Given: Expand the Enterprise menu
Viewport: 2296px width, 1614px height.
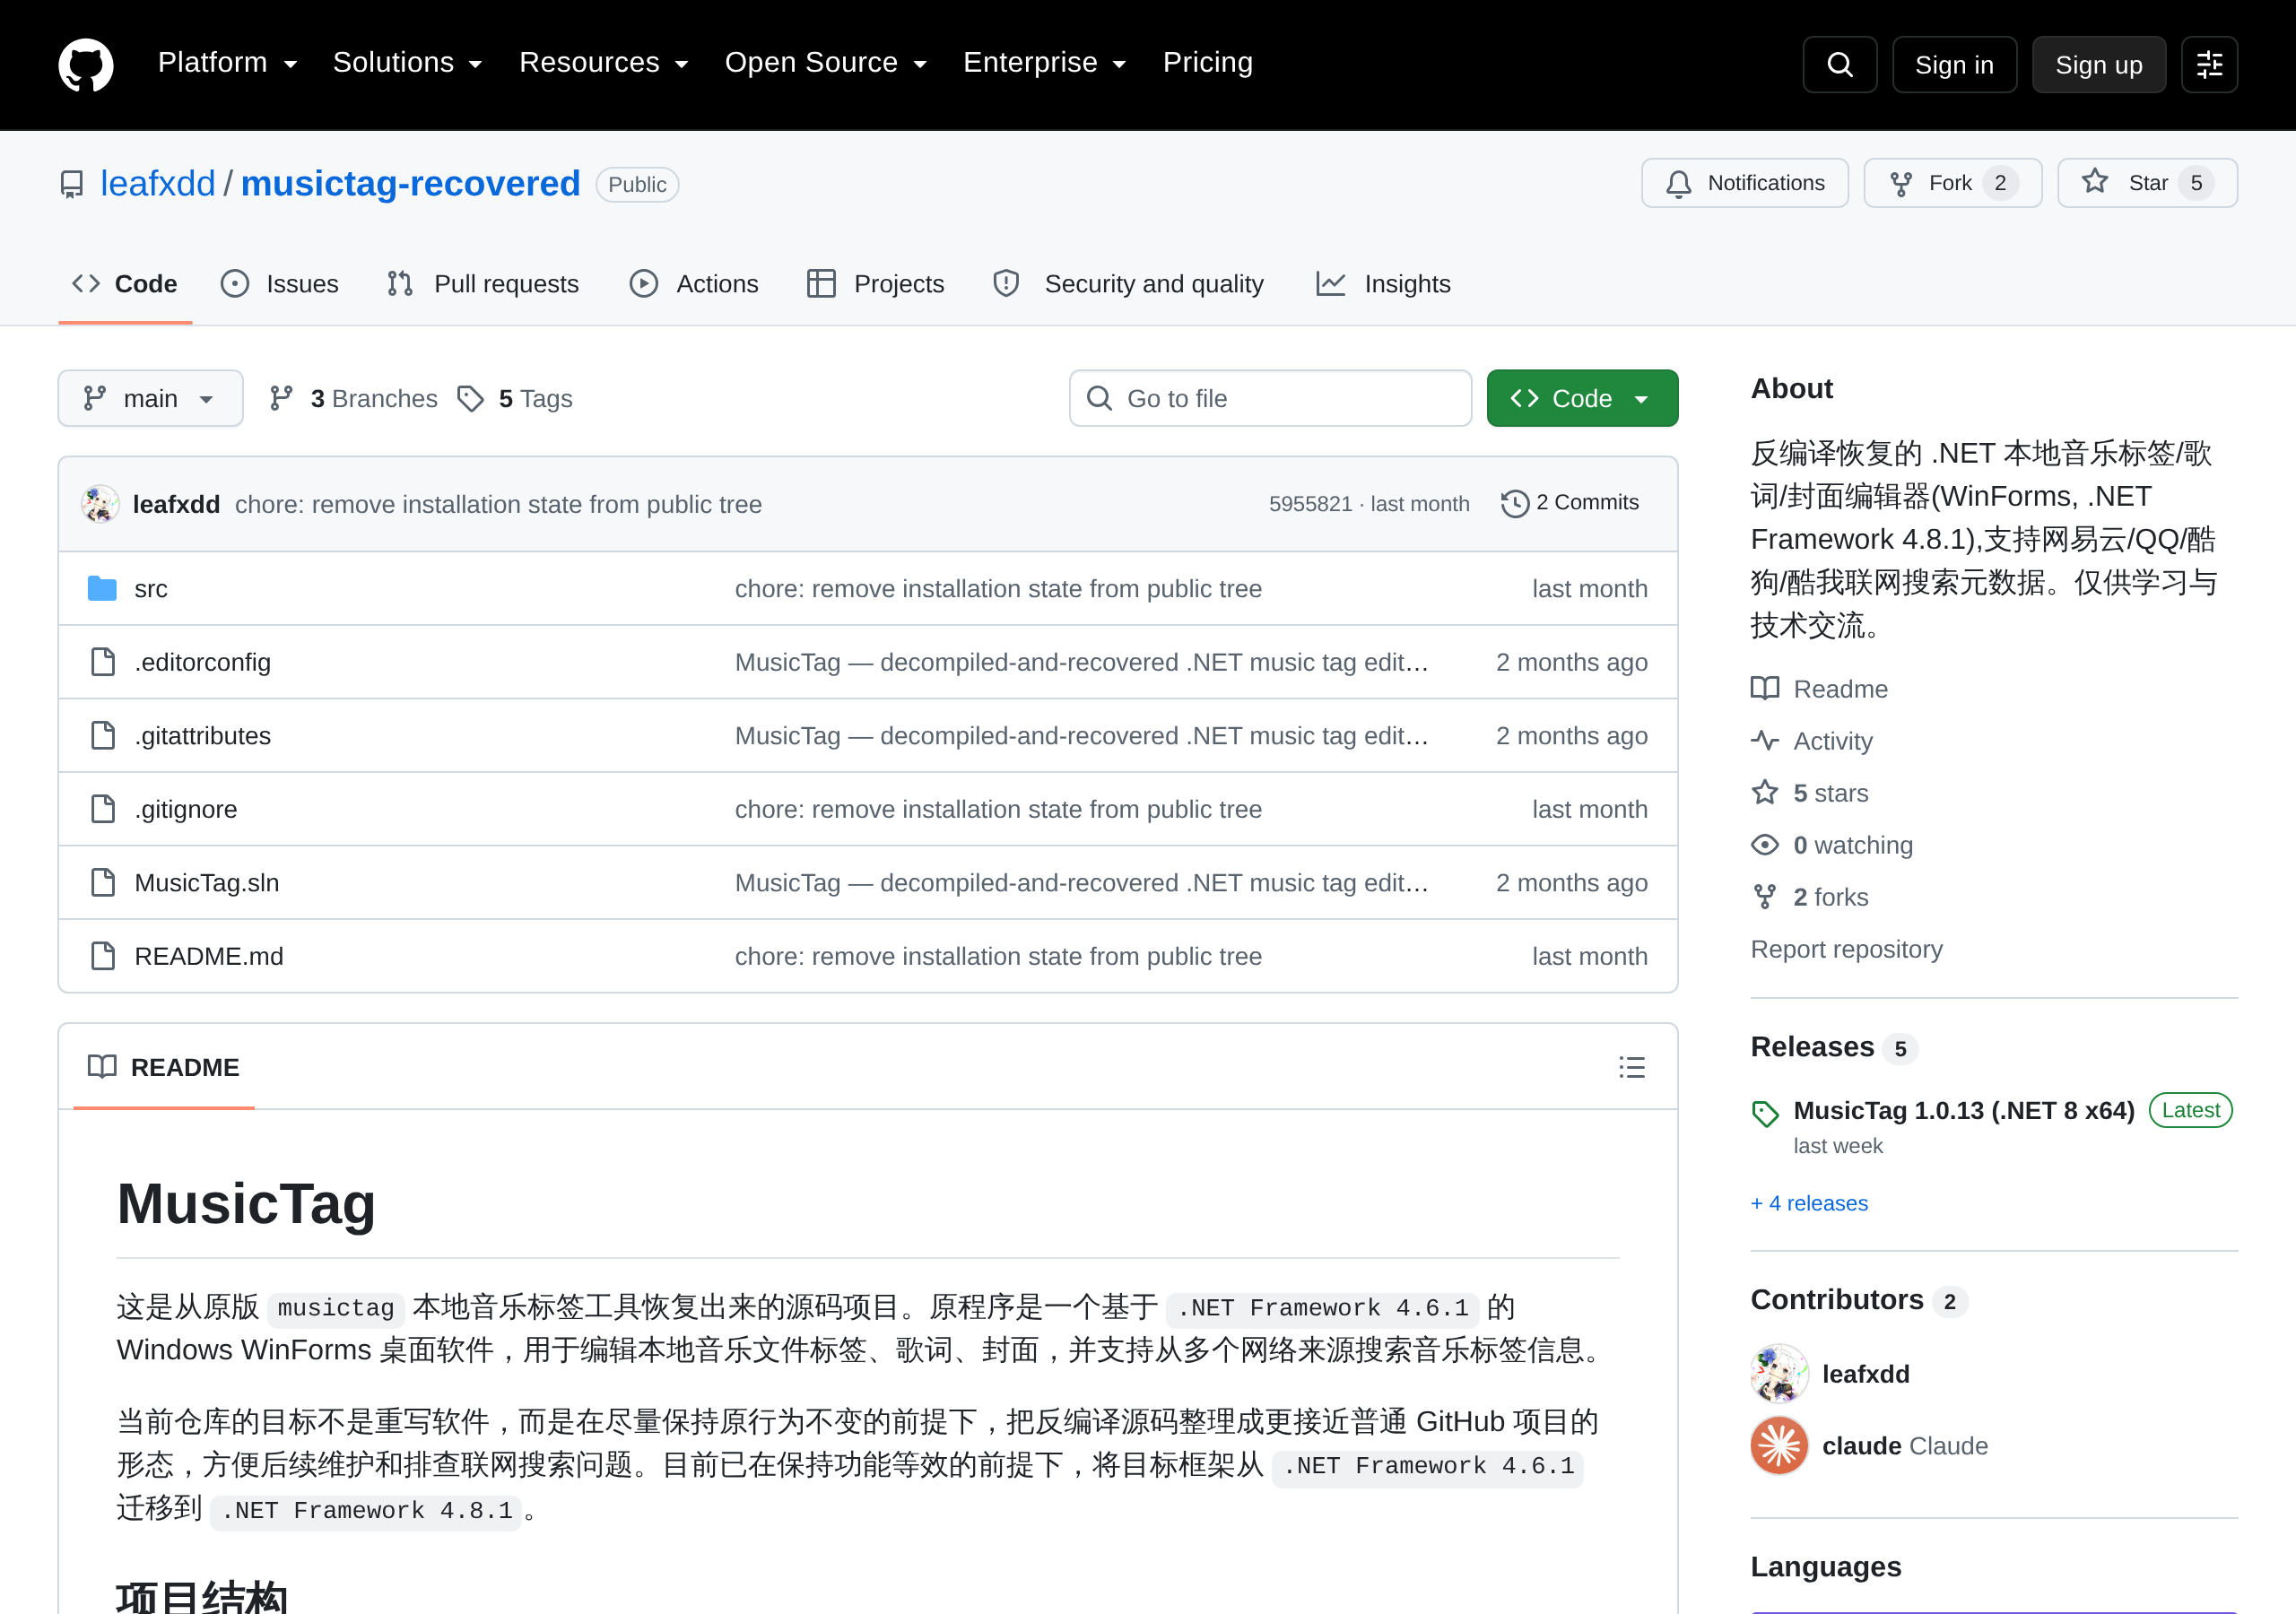Looking at the screenshot, I should (x=1045, y=63).
